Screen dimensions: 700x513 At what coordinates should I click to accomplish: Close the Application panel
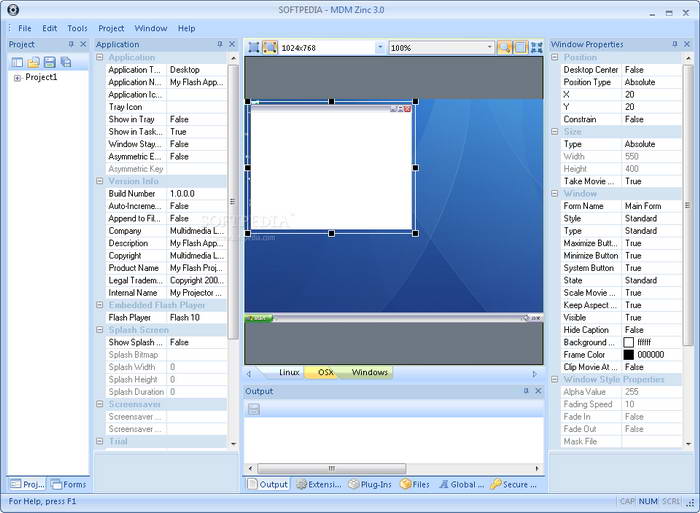232,44
